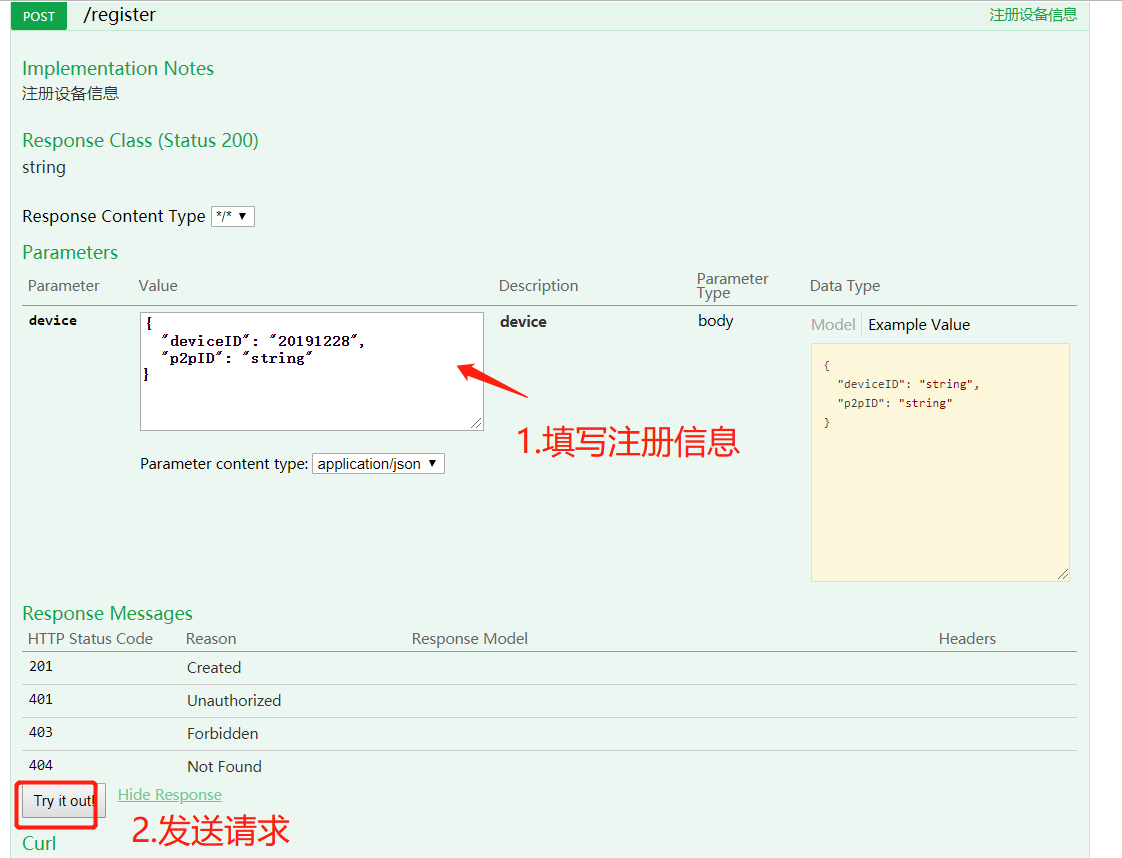
Task: Open the Response Content Type dropdown
Action: point(233,216)
